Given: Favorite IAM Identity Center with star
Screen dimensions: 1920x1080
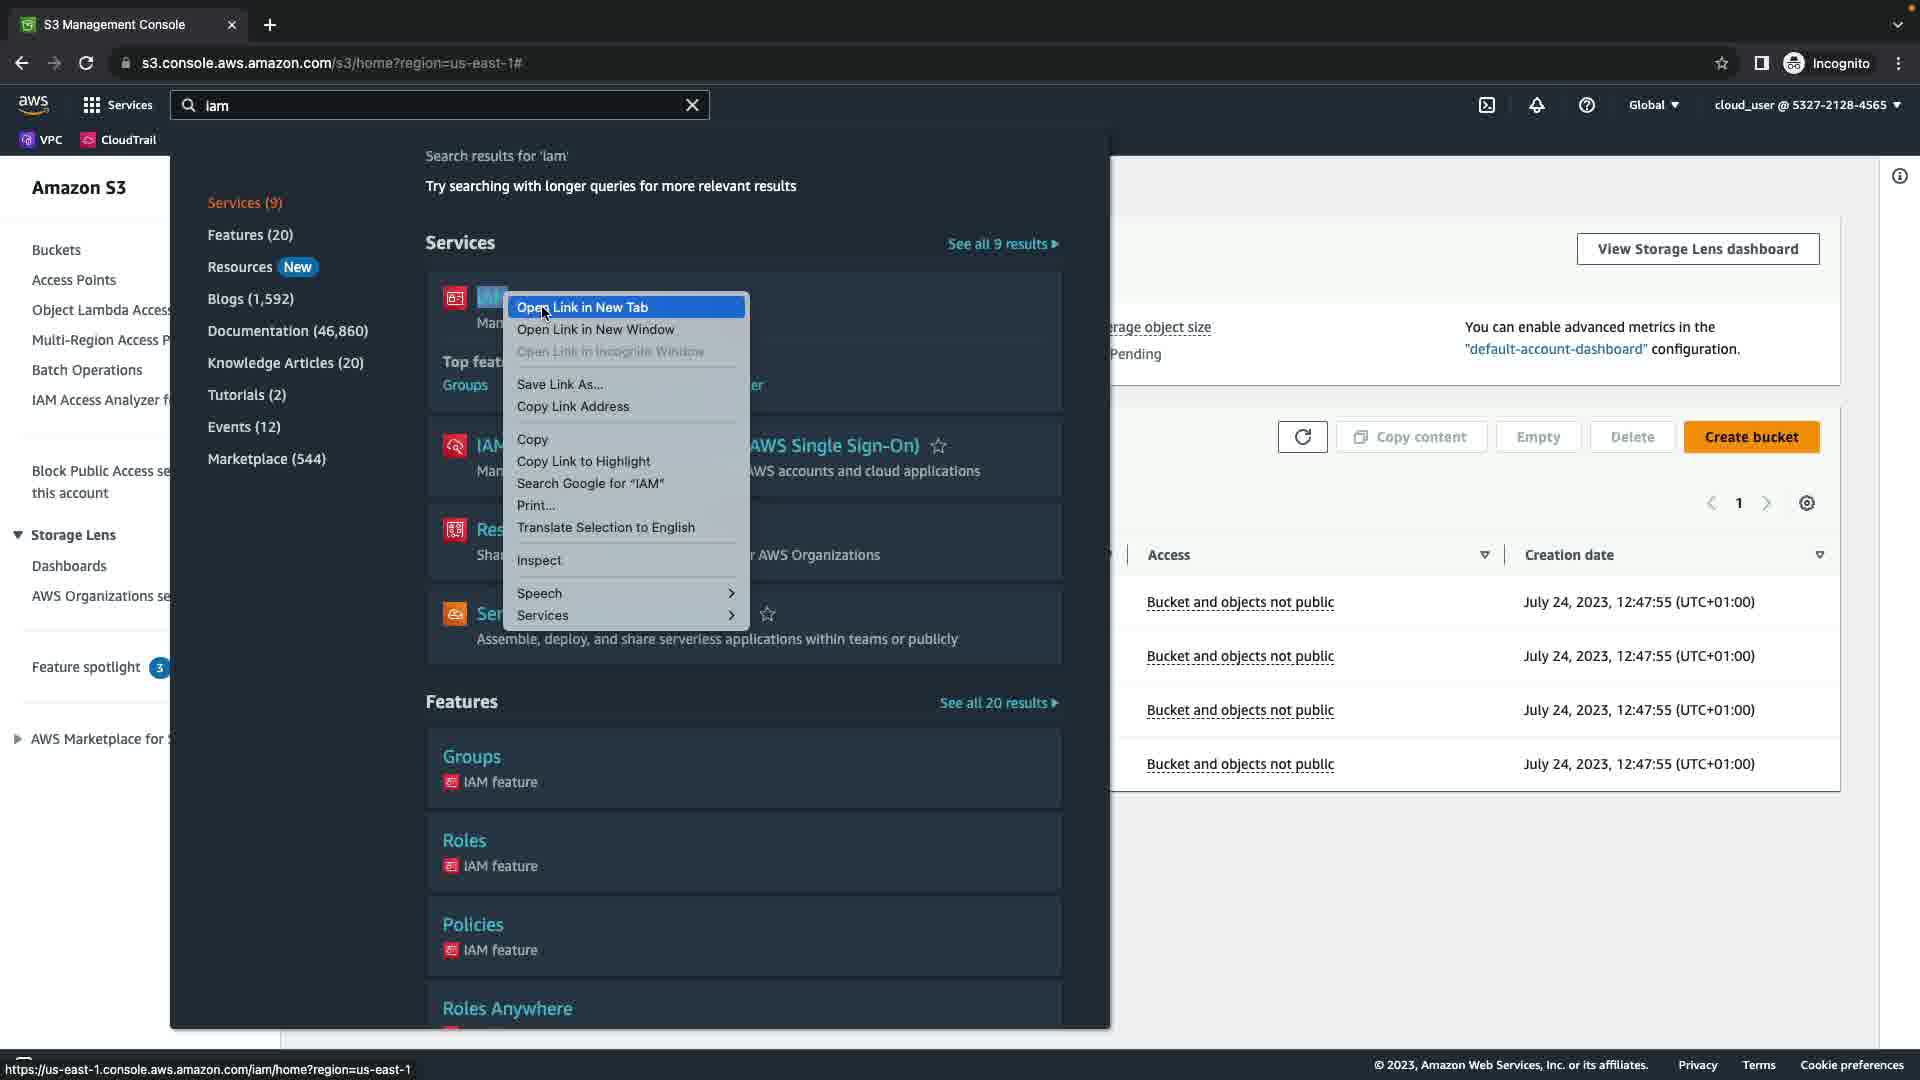Looking at the screenshot, I should (x=938, y=446).
